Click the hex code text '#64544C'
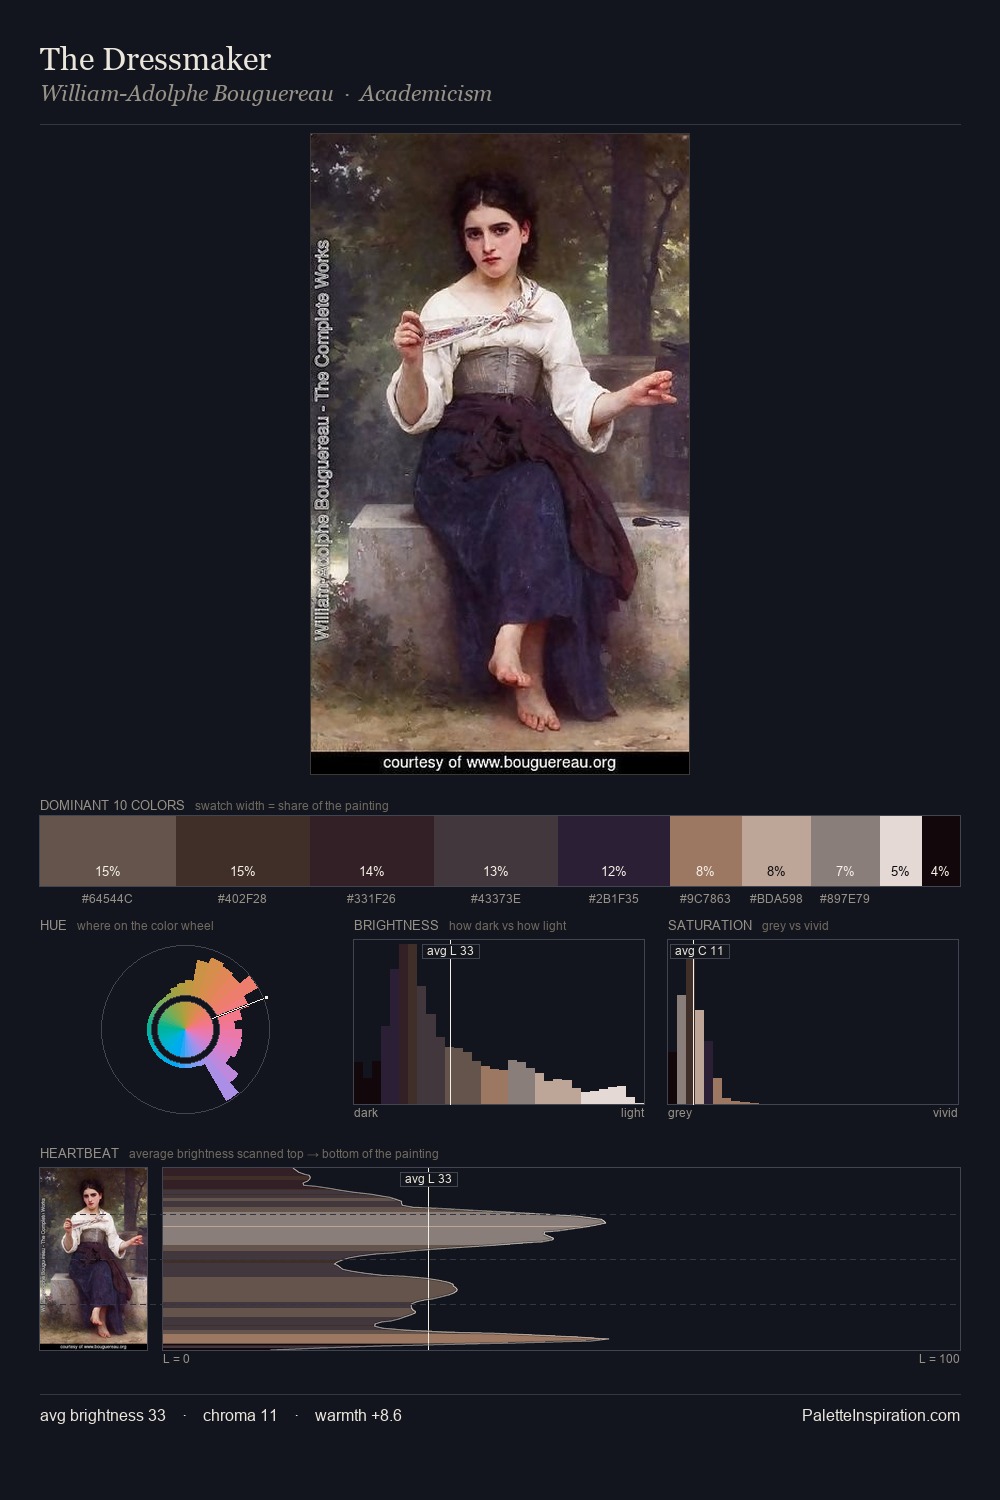Image resolution: width=1000 pixels, height=1500 pixels. (107, 899)
